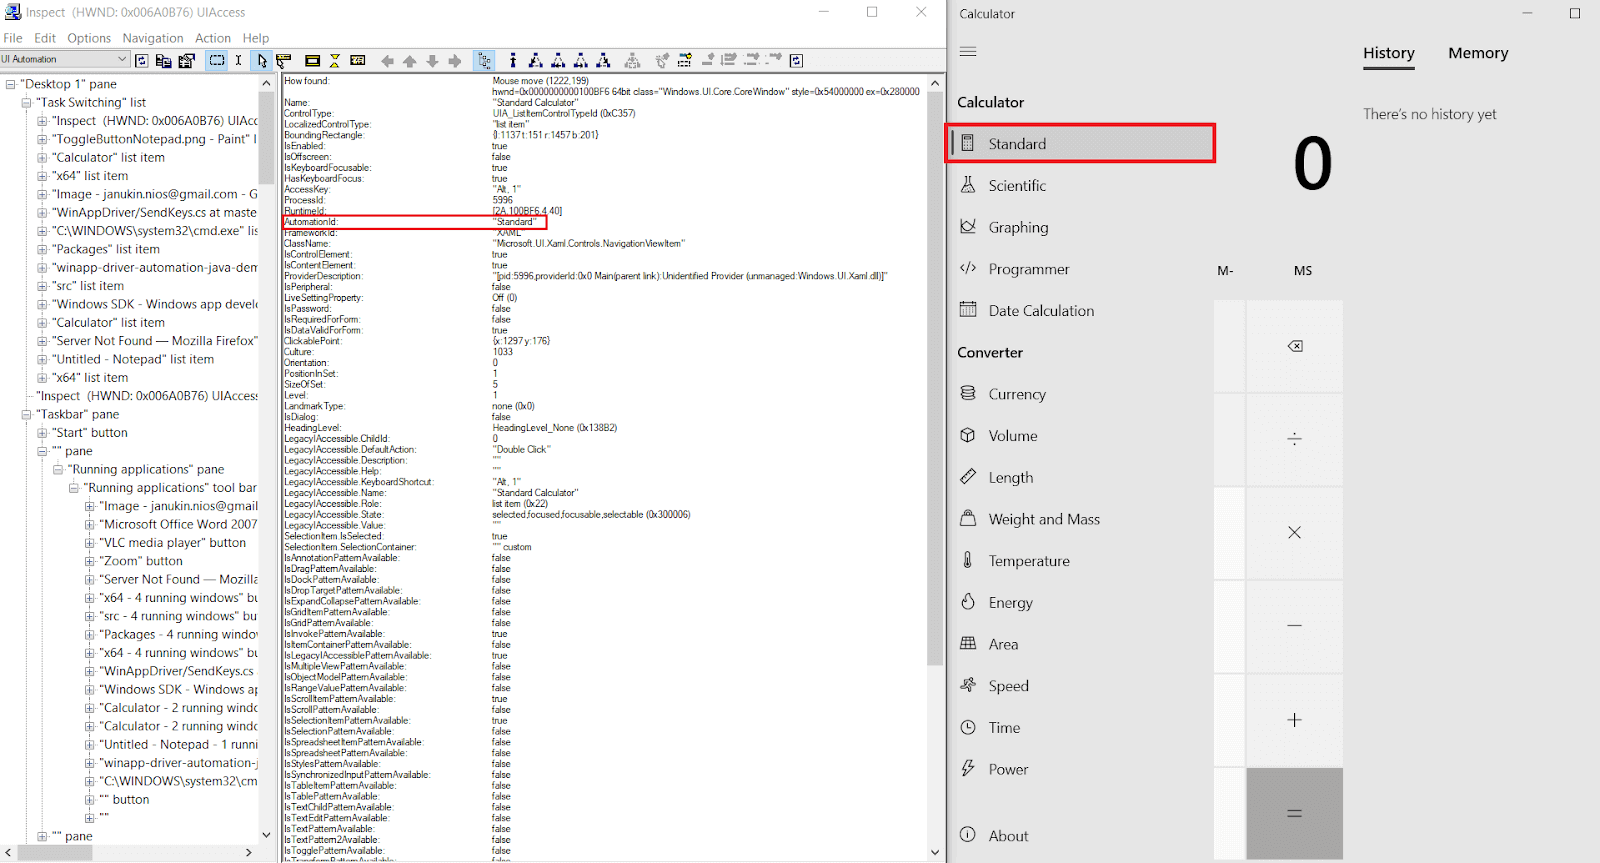Click the Power lightning bolt icon
Image resolution: width=1600 pixels, height=863 pixels.
coord(968,769)
